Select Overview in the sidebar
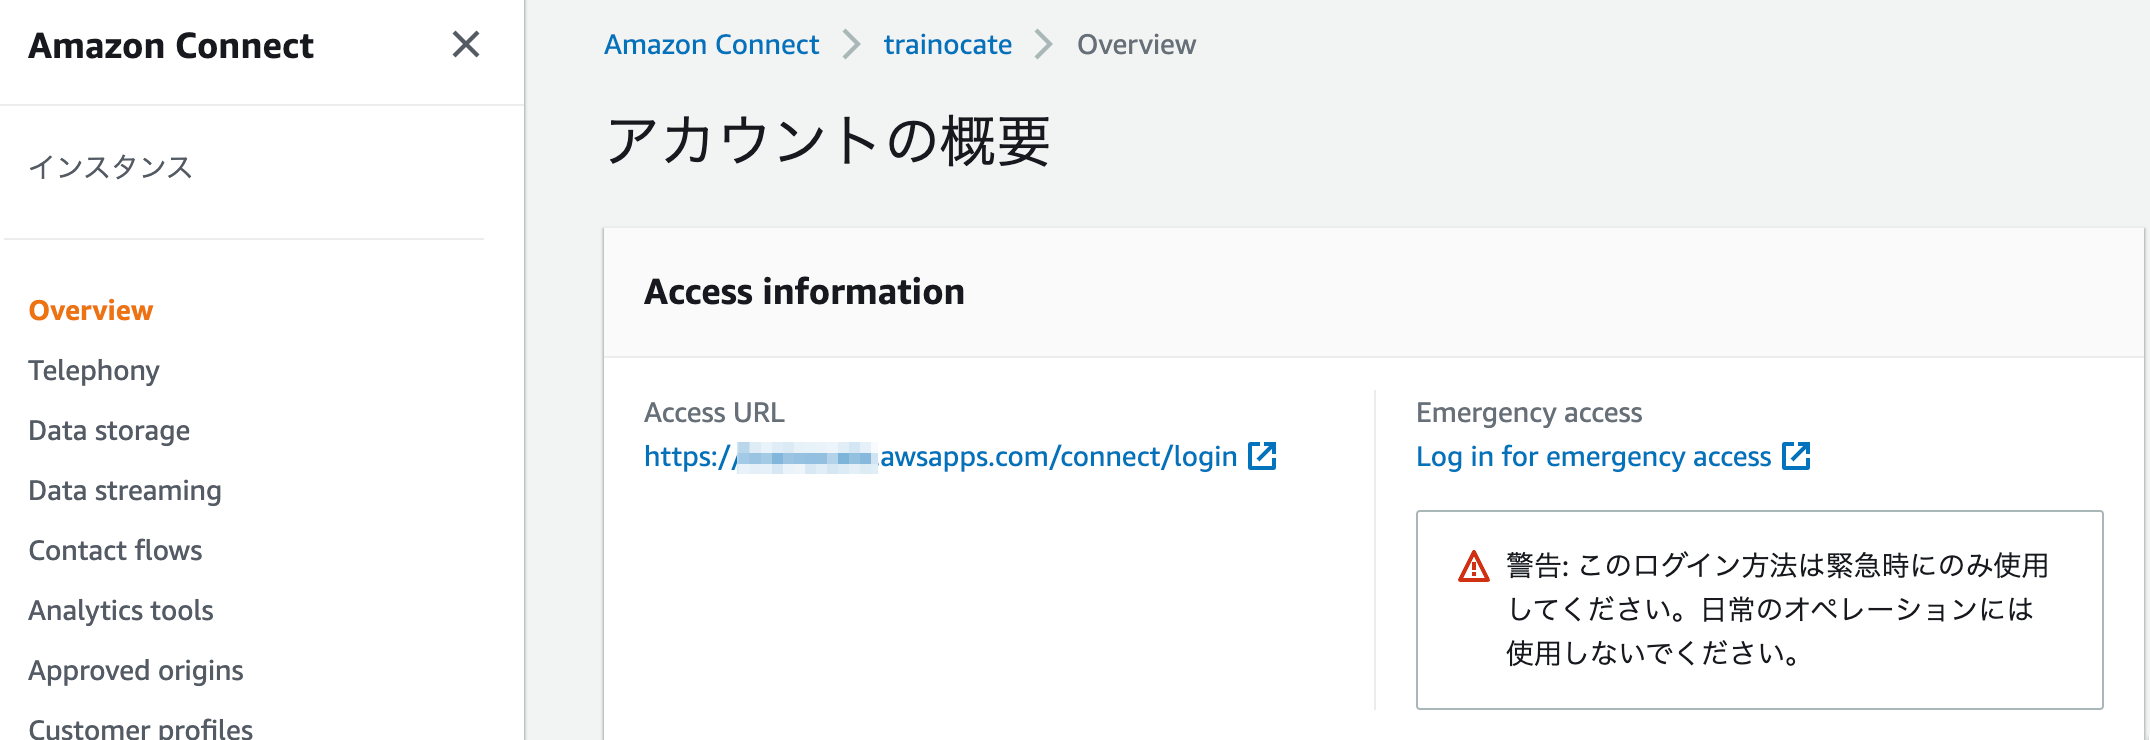 tap(91, 310)
